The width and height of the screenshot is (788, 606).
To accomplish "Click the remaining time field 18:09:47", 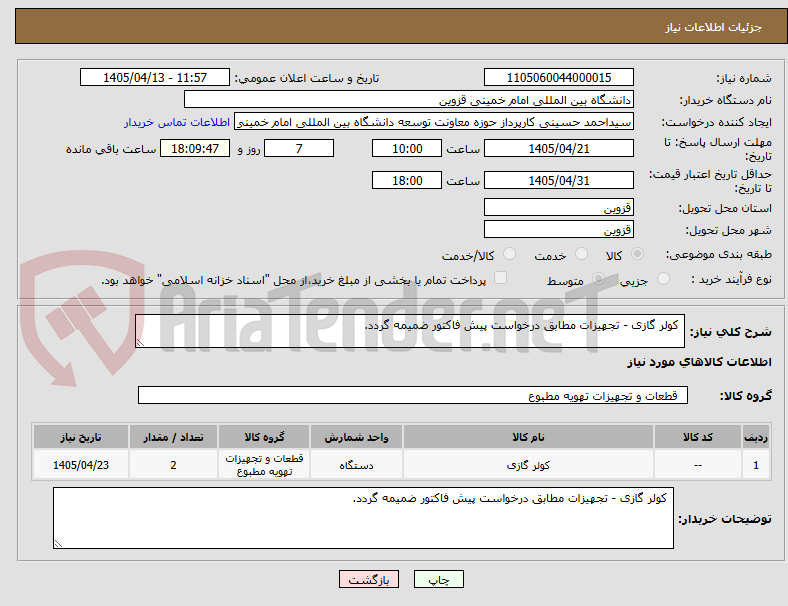I will [195, 149].
